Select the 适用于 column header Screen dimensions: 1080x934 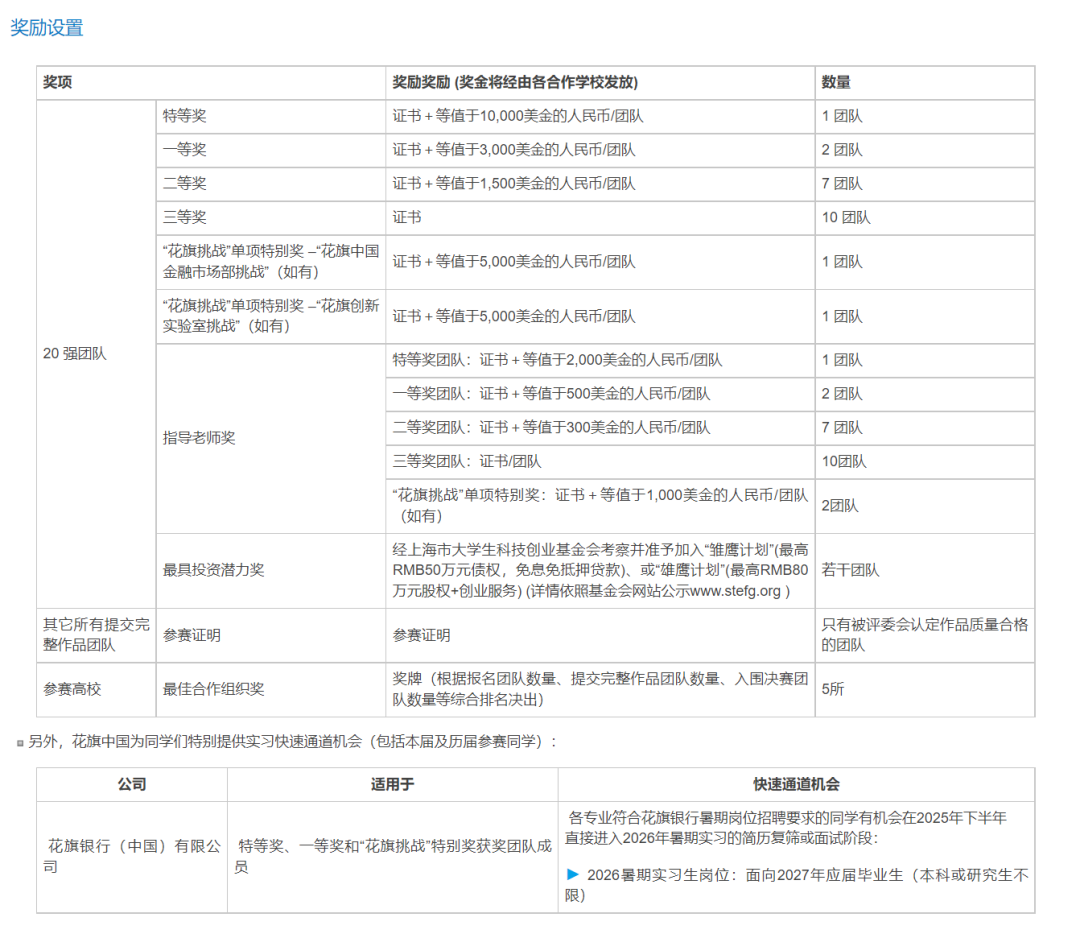click(393, 785)
